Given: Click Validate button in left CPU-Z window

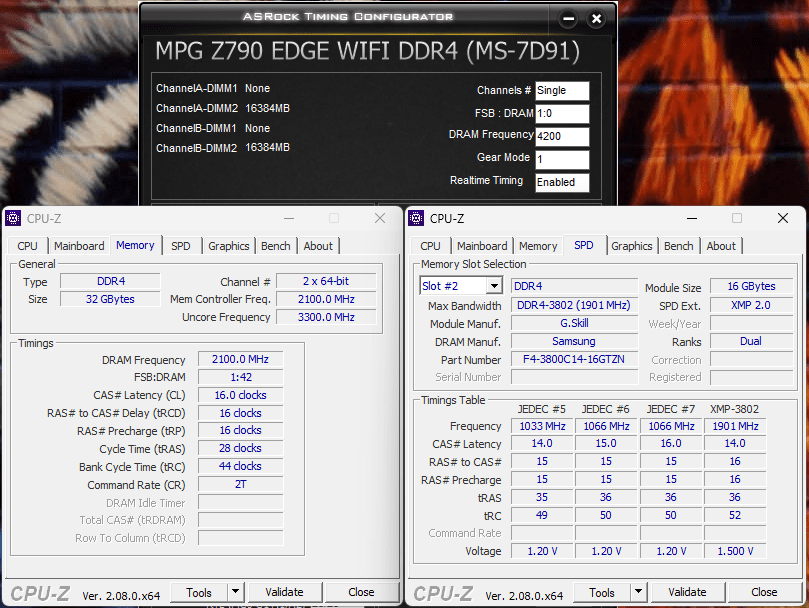Looking at the screenshot, I should point(284,592).
